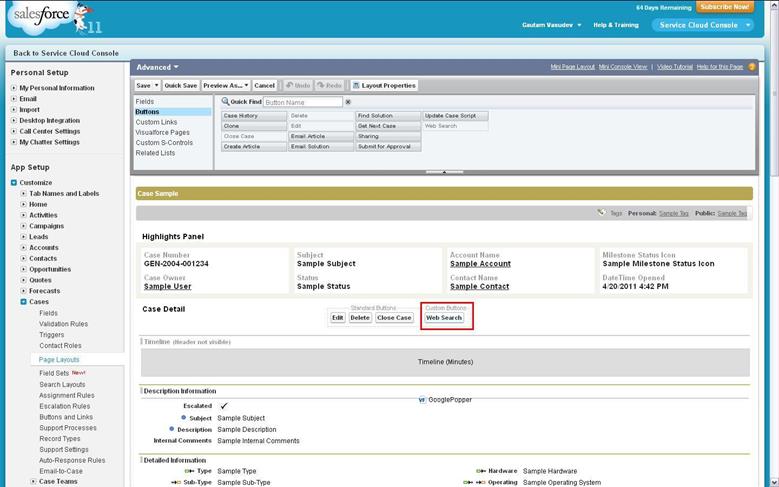Screen dimensions: 779x487
Task: Open the Preview As dropdown
Action: [x=225, y=86]
